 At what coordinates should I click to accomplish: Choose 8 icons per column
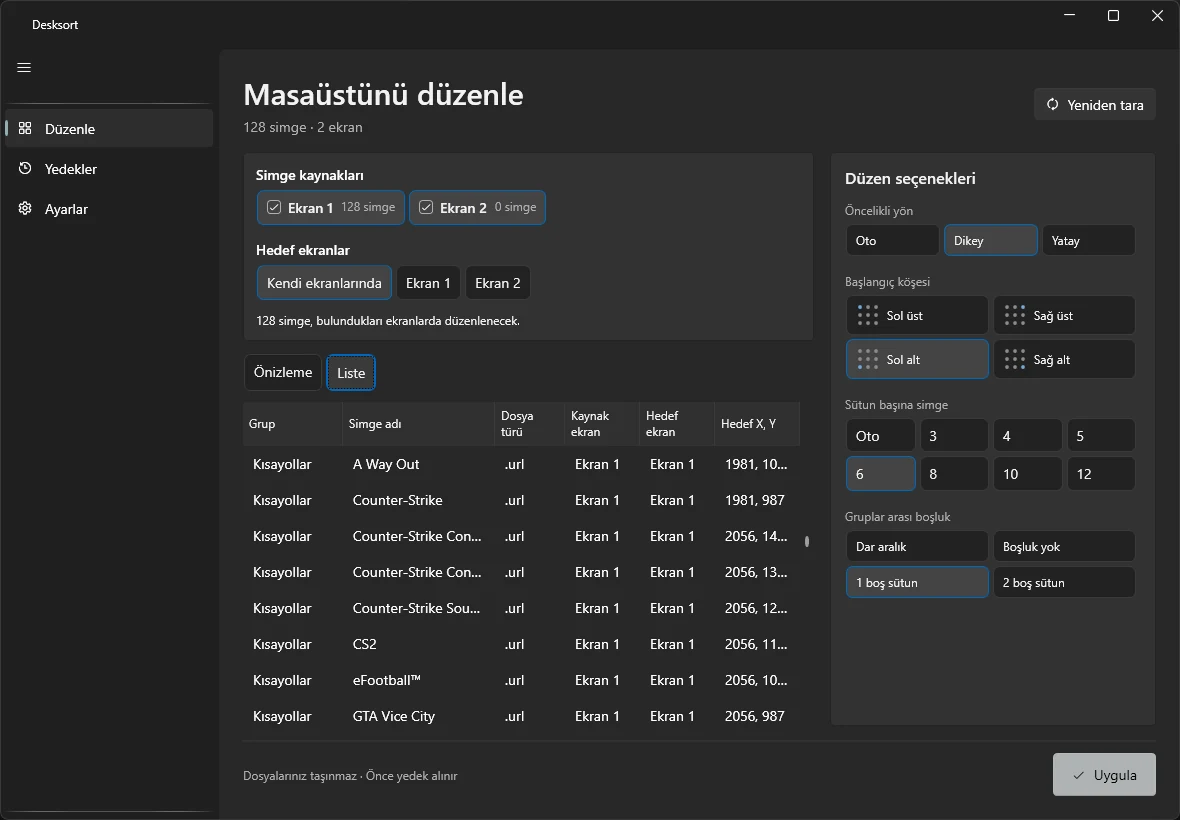(953, 474)
